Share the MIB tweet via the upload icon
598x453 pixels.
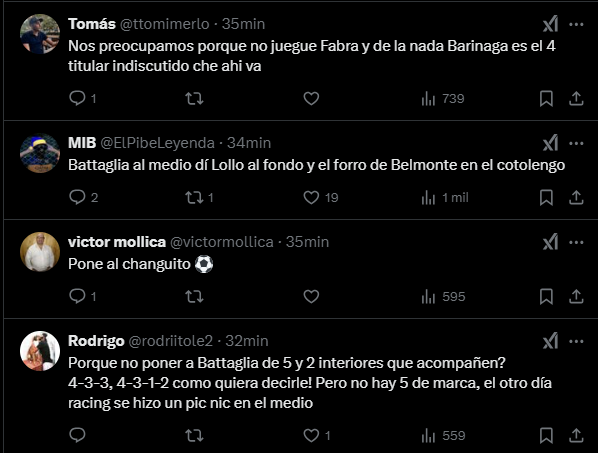coord(576,198)
